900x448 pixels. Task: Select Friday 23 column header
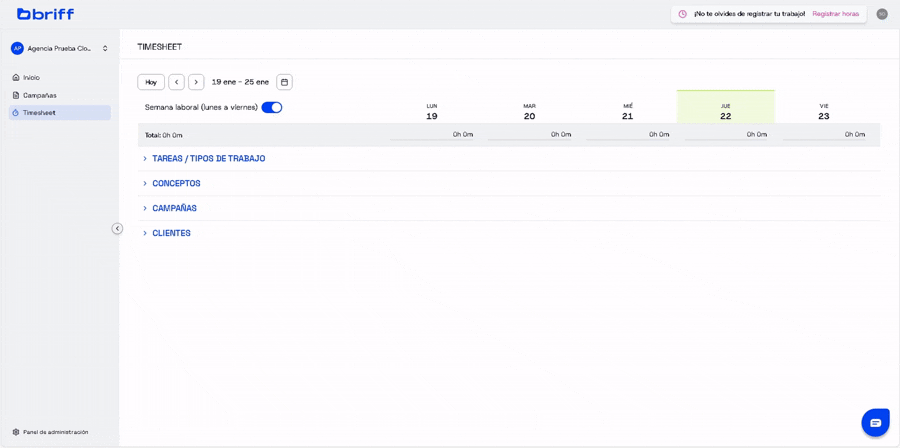click(x=824, y=112)
